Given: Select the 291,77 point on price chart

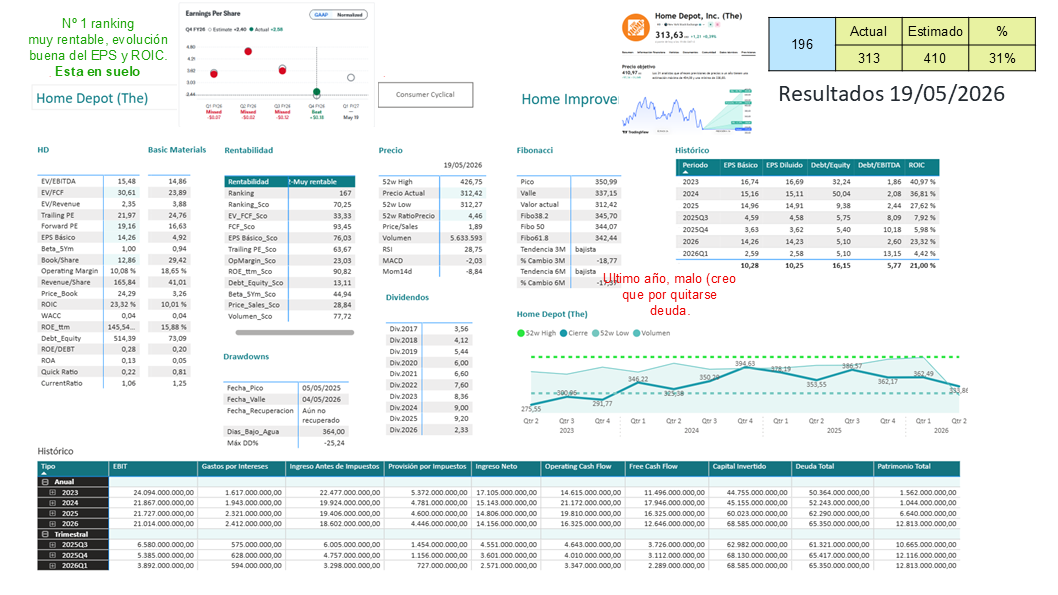Looking at the screenshot, I should pyautogui.click(x=603, y=397).
